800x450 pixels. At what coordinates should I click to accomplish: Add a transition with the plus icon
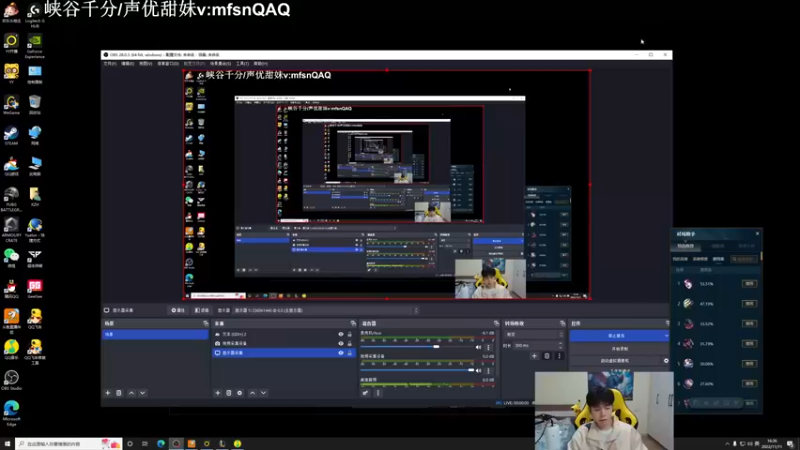pos(534,356)
